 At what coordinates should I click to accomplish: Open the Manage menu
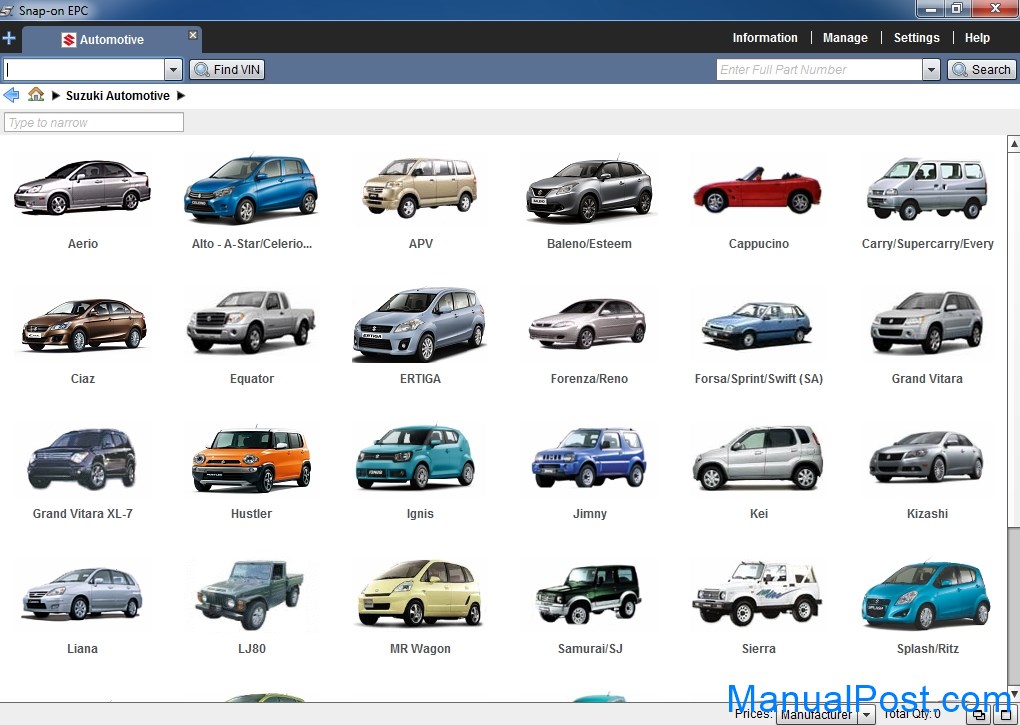pos(845,38)
